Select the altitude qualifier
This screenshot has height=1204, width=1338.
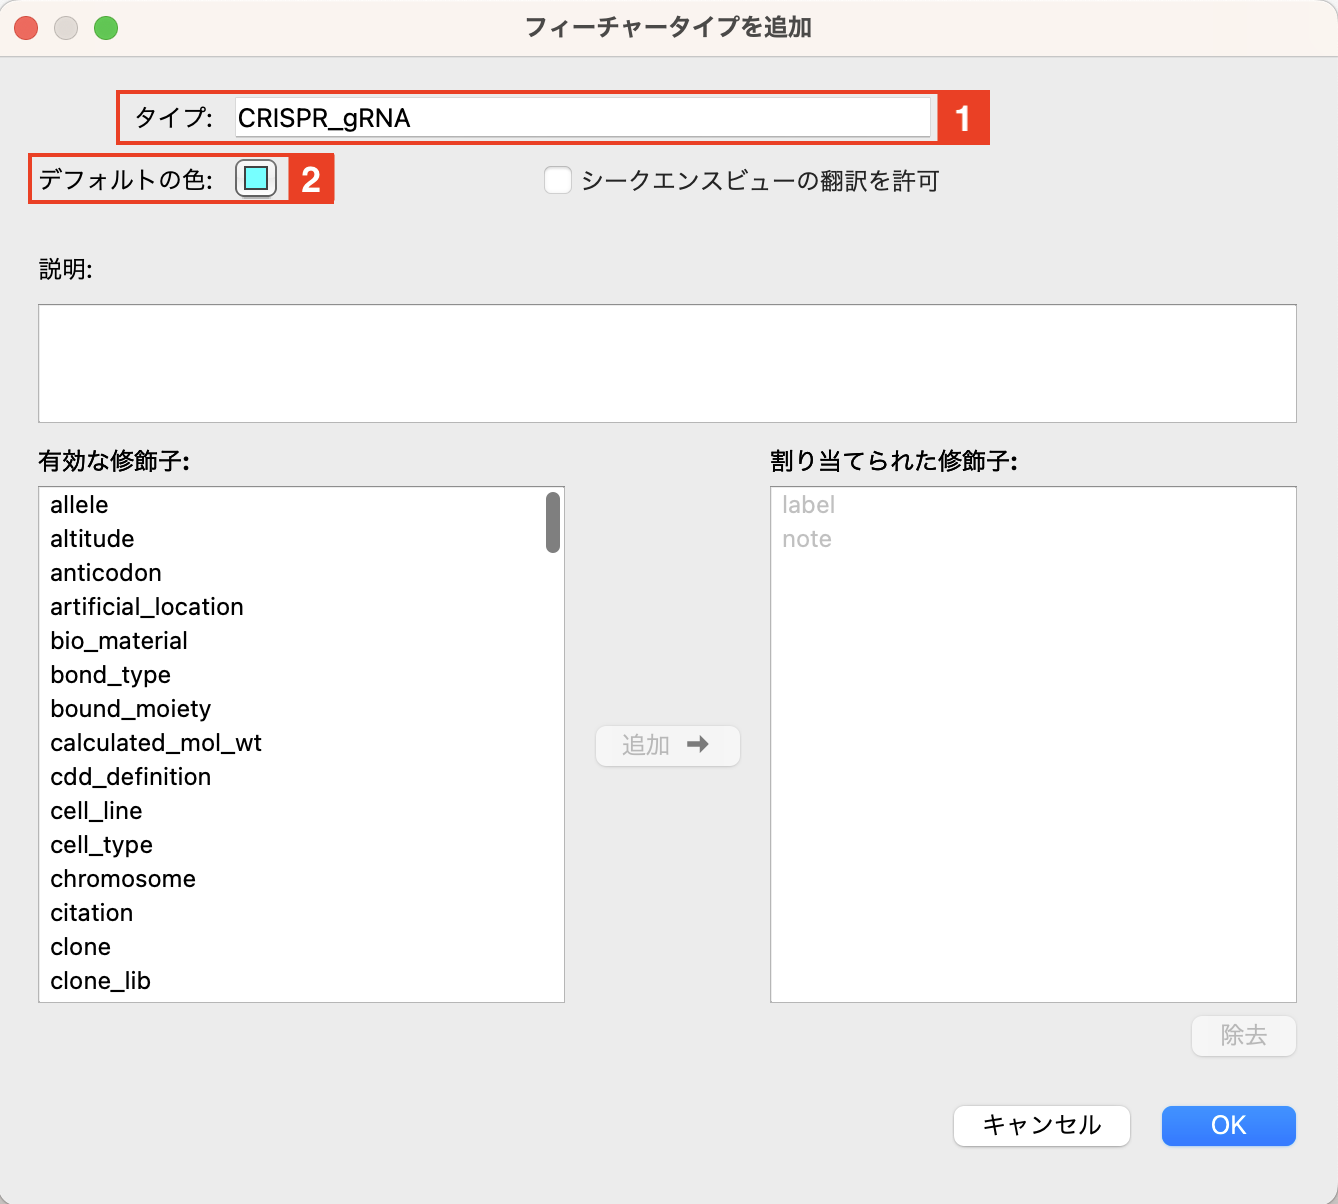coord(92,539)
